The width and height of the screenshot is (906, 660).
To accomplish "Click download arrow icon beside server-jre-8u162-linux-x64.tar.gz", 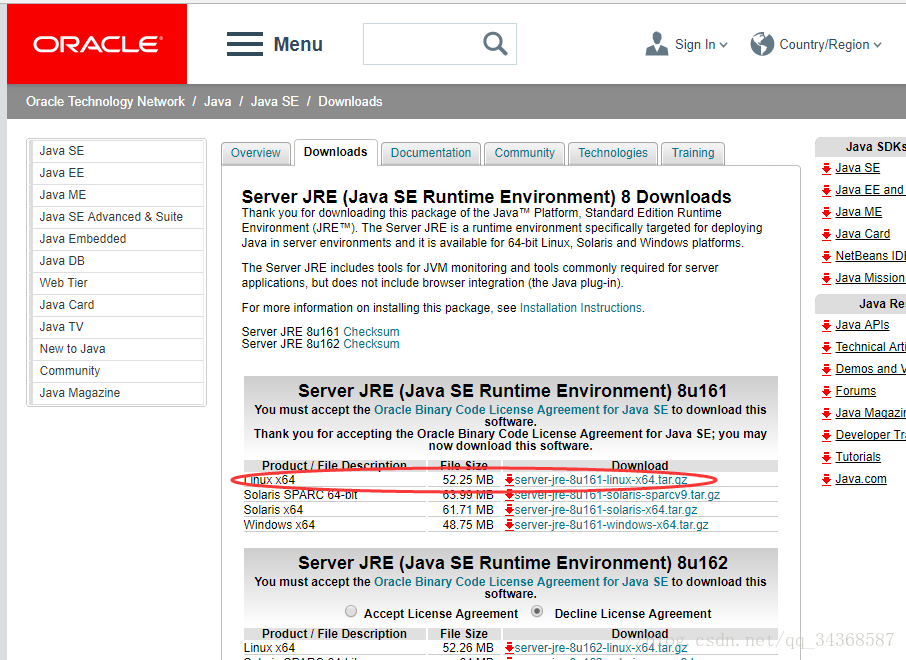I will (x=509, y=648).
